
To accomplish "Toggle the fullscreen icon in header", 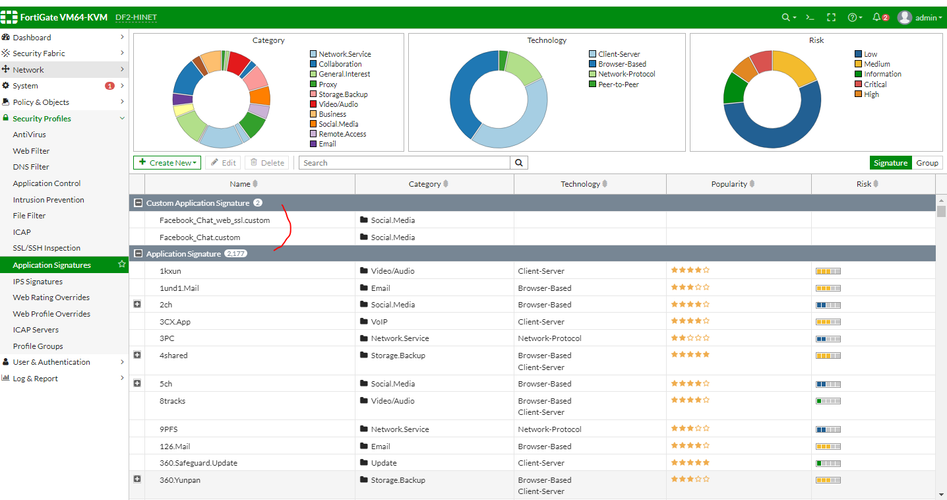I will pos(831,18).
